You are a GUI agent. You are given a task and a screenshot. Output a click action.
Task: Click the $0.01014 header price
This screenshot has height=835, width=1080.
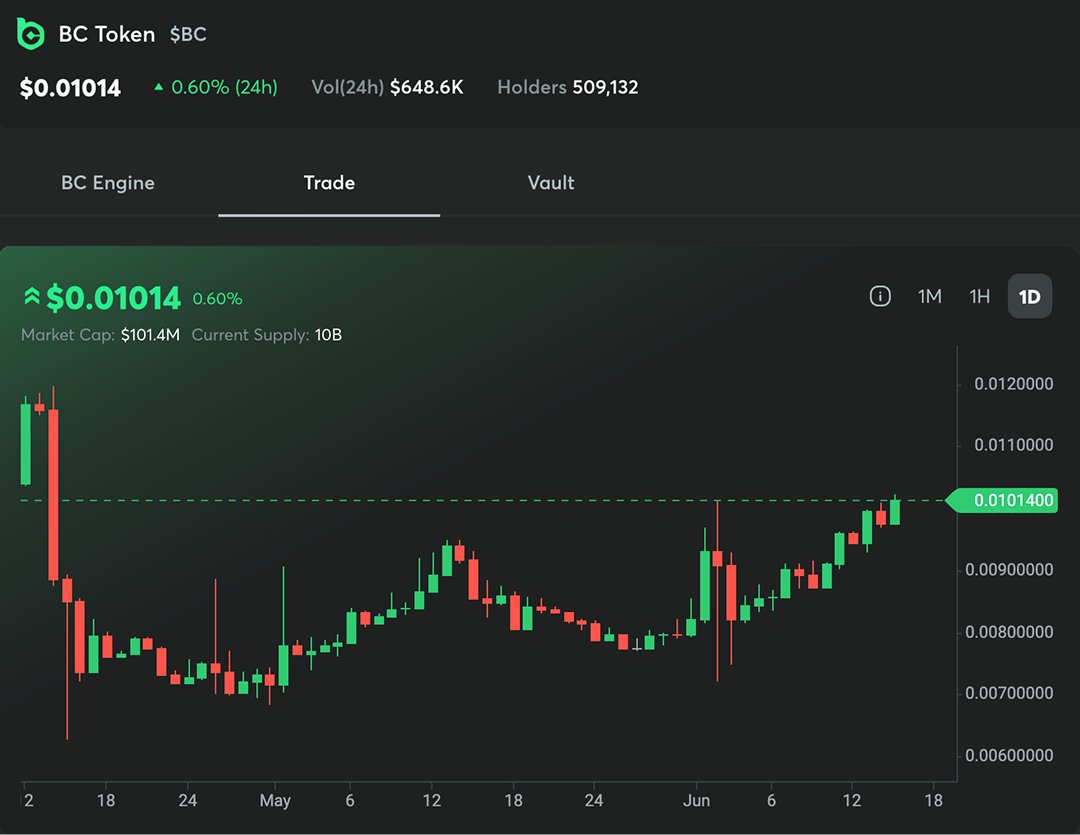pos(70,87)
